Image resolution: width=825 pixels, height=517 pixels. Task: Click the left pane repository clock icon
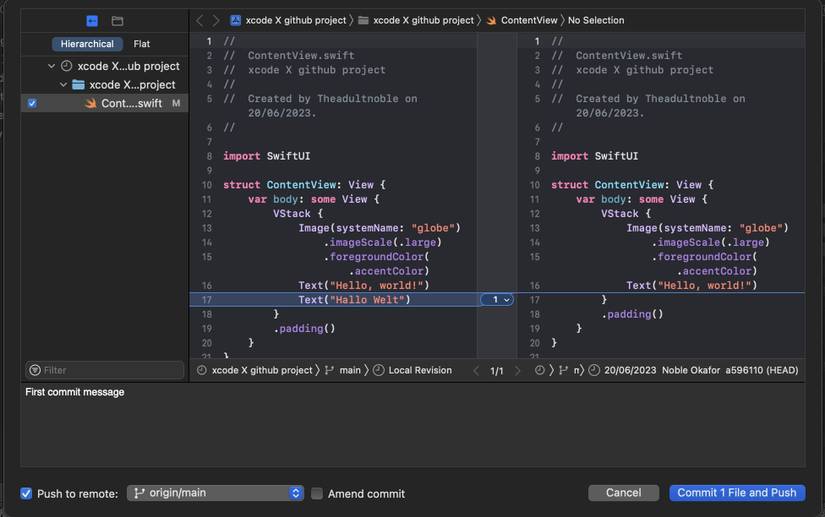click(x=202, y=370)
